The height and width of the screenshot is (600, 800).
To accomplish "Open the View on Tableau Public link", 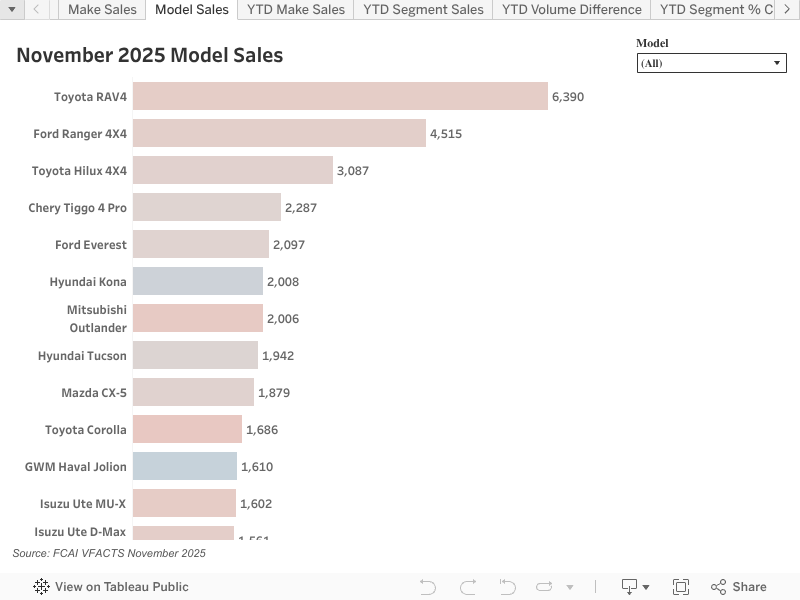I will (121, 587).
